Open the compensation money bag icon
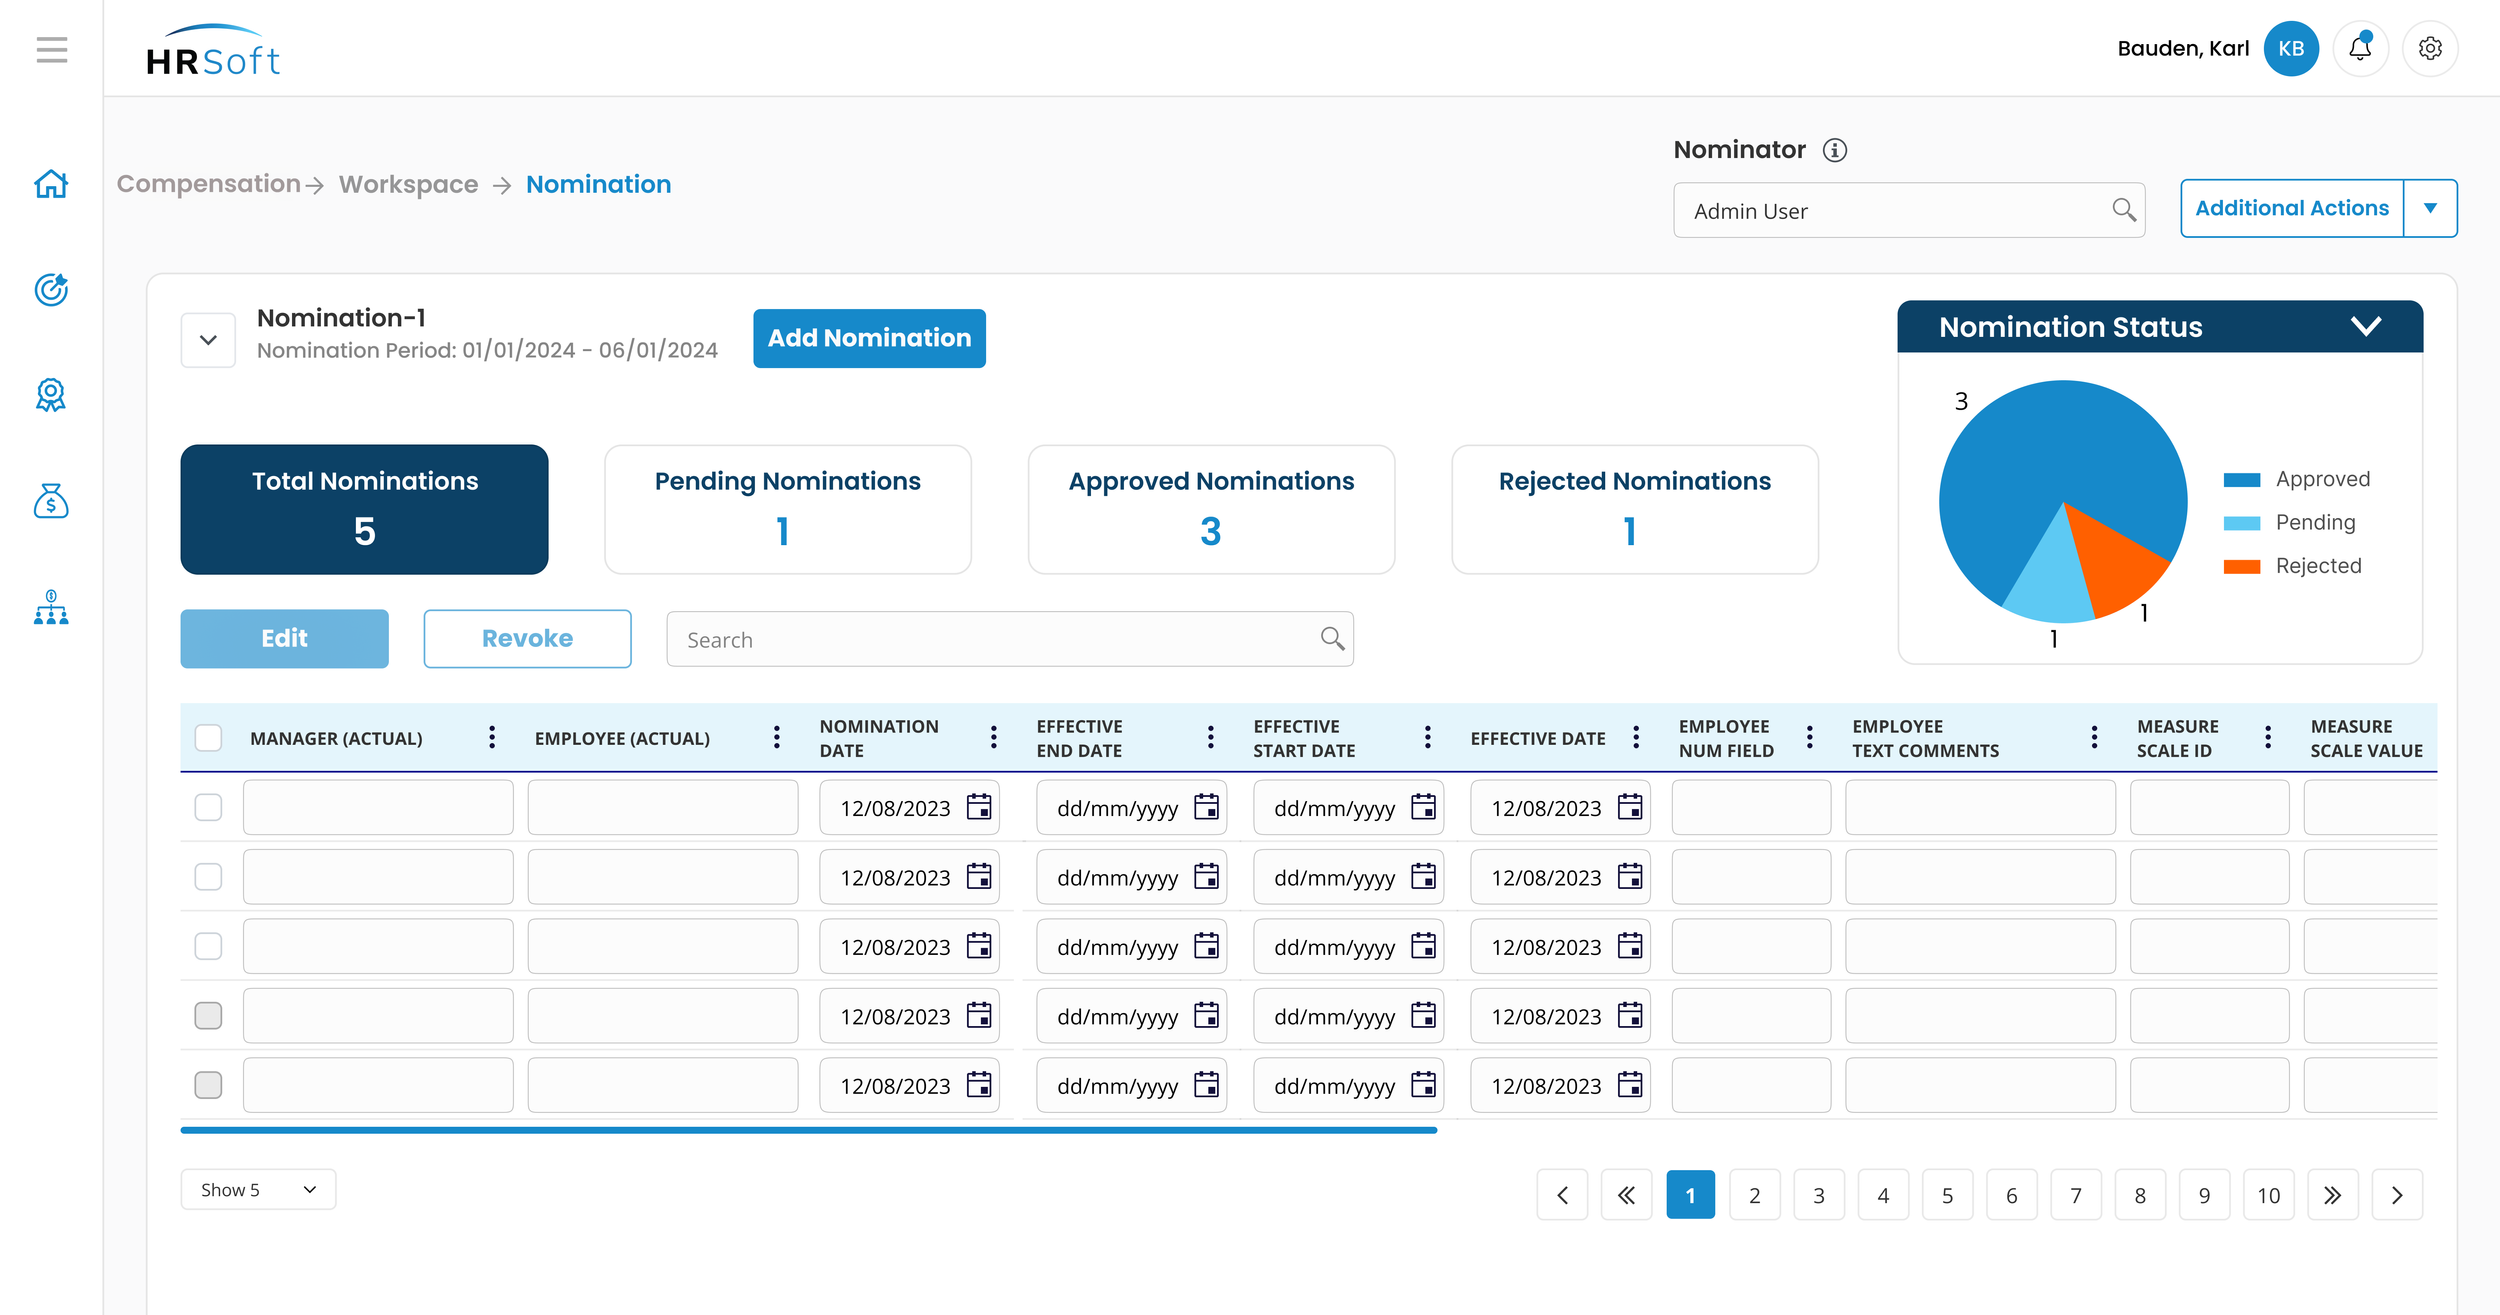The height and width of the screenshot is (1315, 2500). pyautogui.click(x=51, y=501)
